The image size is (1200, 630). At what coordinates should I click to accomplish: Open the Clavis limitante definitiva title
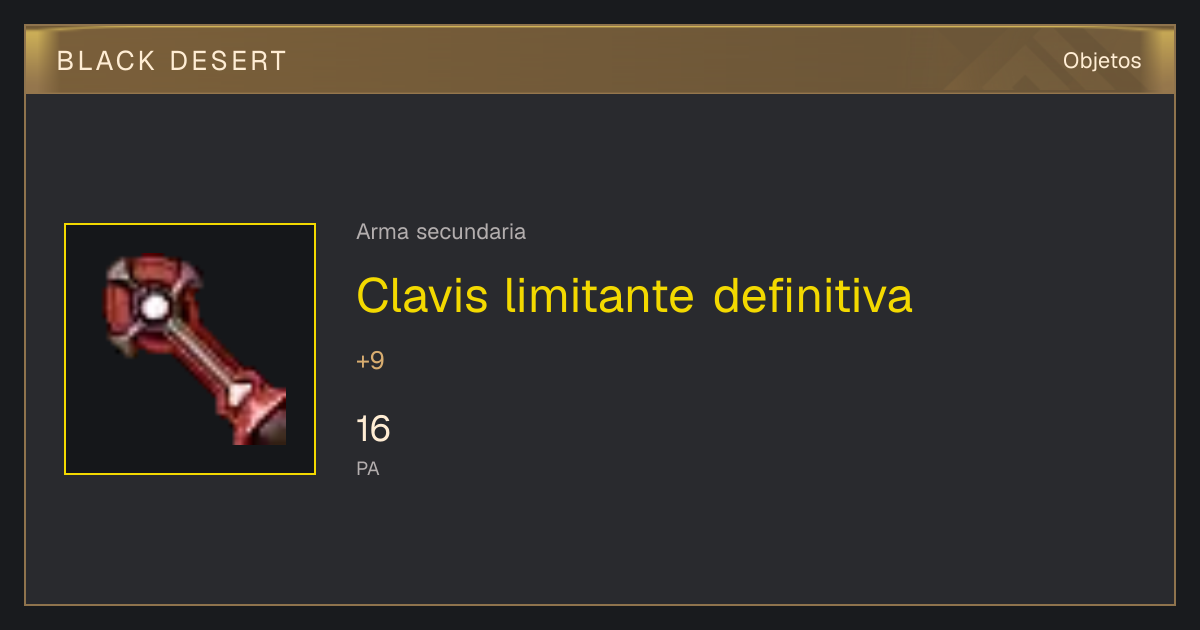634,295
